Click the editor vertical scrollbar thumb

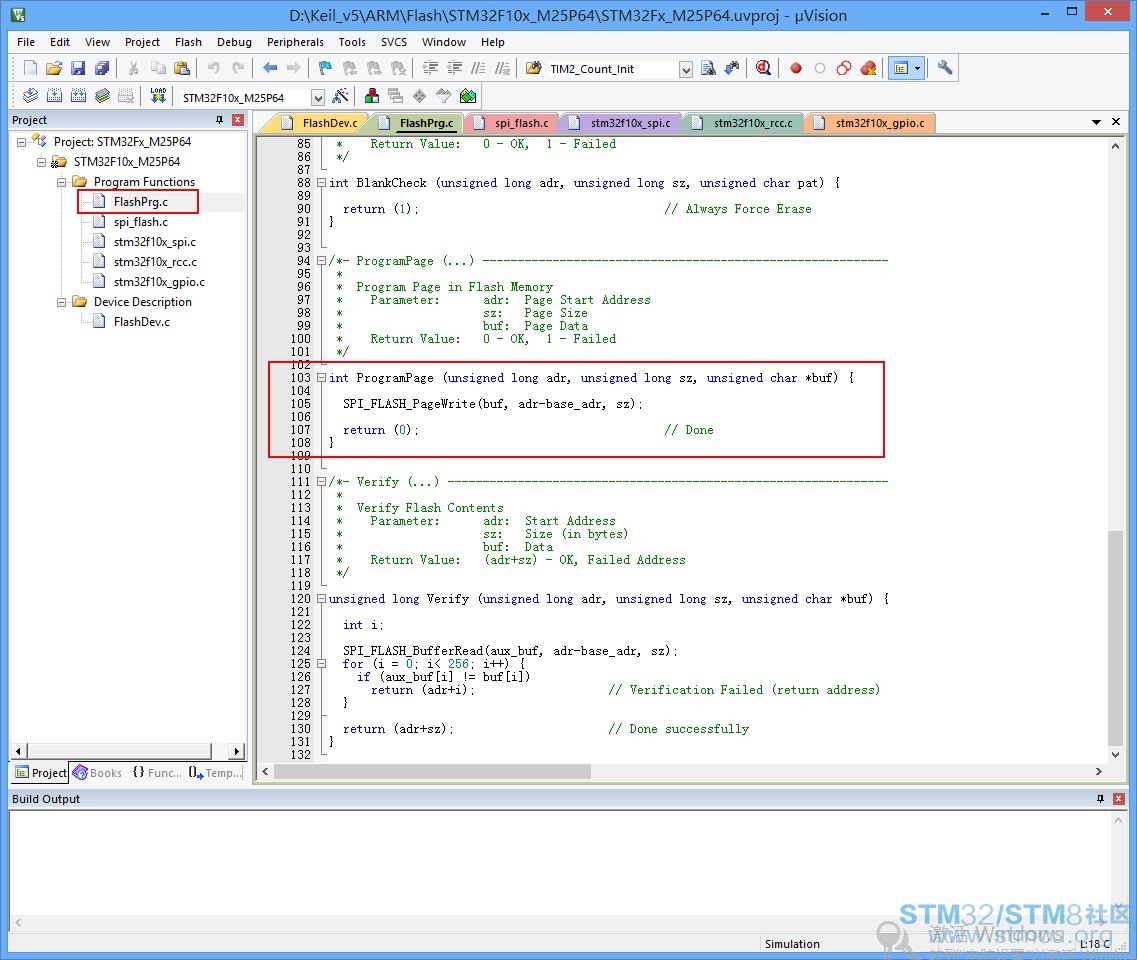point(1115,638)
